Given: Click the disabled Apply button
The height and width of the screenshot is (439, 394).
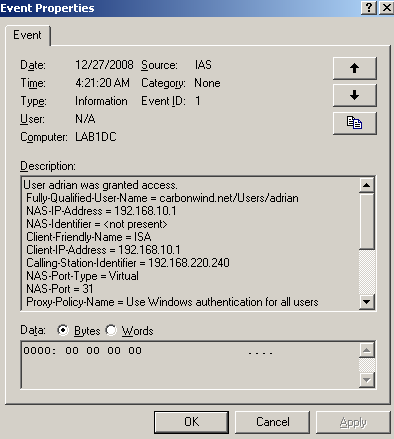Looking at the screenshot, I should (353, 422).
